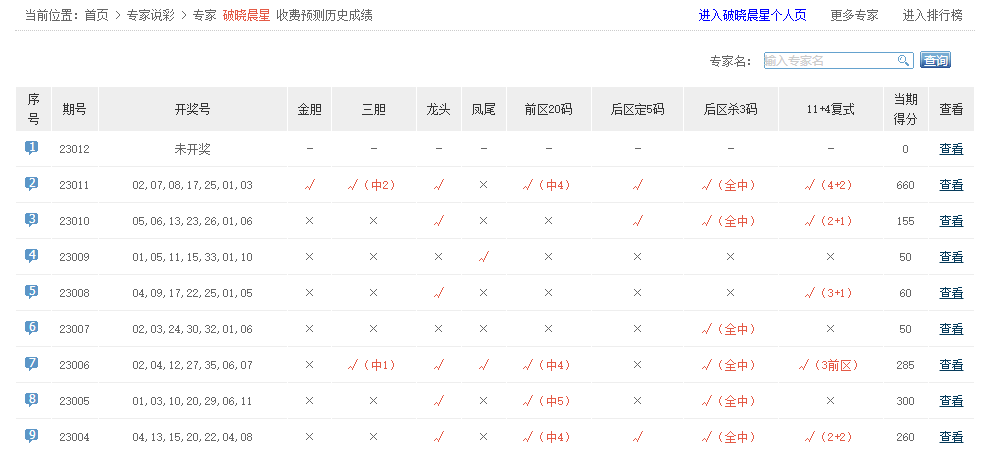Open the 进入排行榜 link
989x454 pixels.
point(932,16)
